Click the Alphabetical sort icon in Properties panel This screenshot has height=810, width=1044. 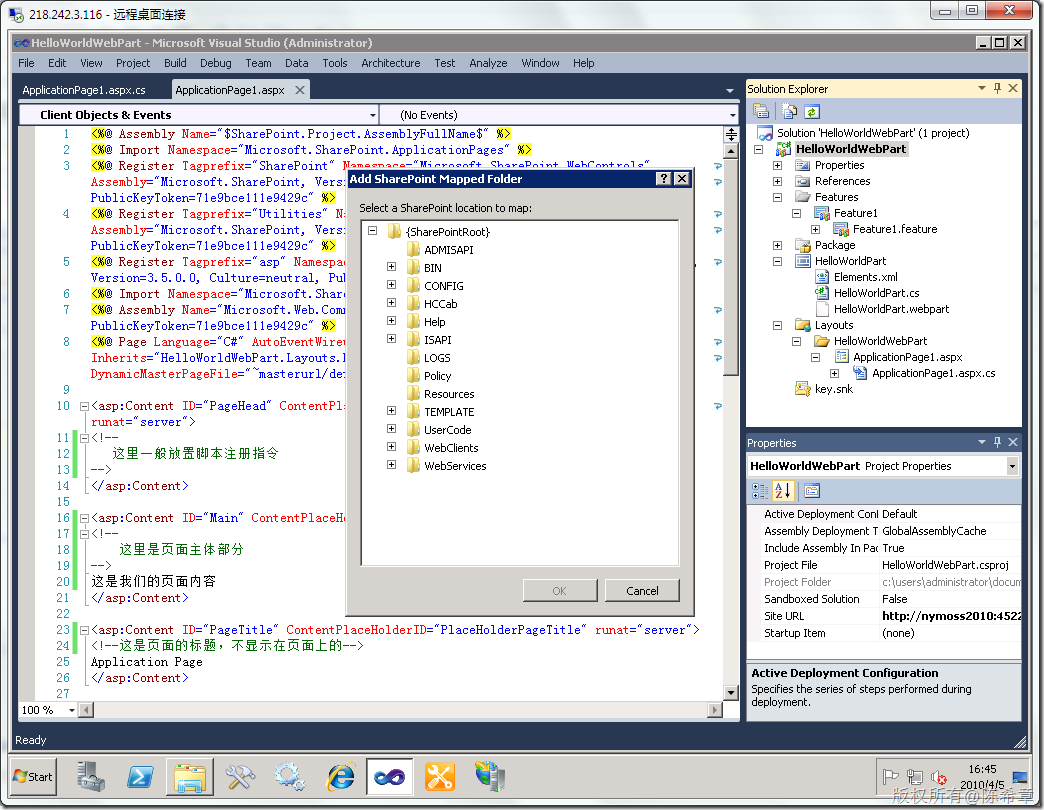[x=783, y=491]
